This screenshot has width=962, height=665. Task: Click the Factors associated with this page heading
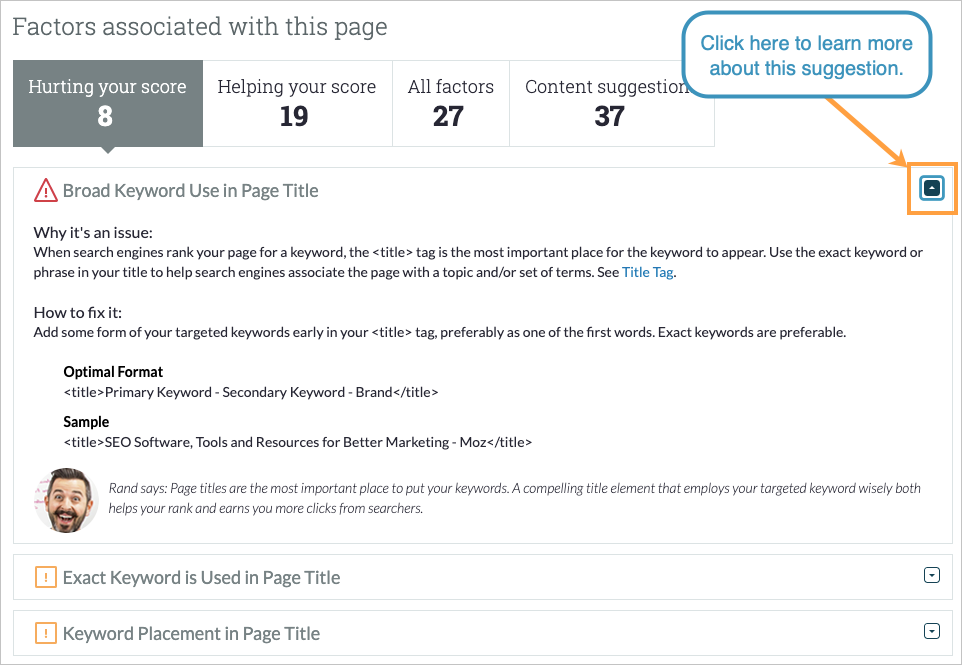coord(200,26)
